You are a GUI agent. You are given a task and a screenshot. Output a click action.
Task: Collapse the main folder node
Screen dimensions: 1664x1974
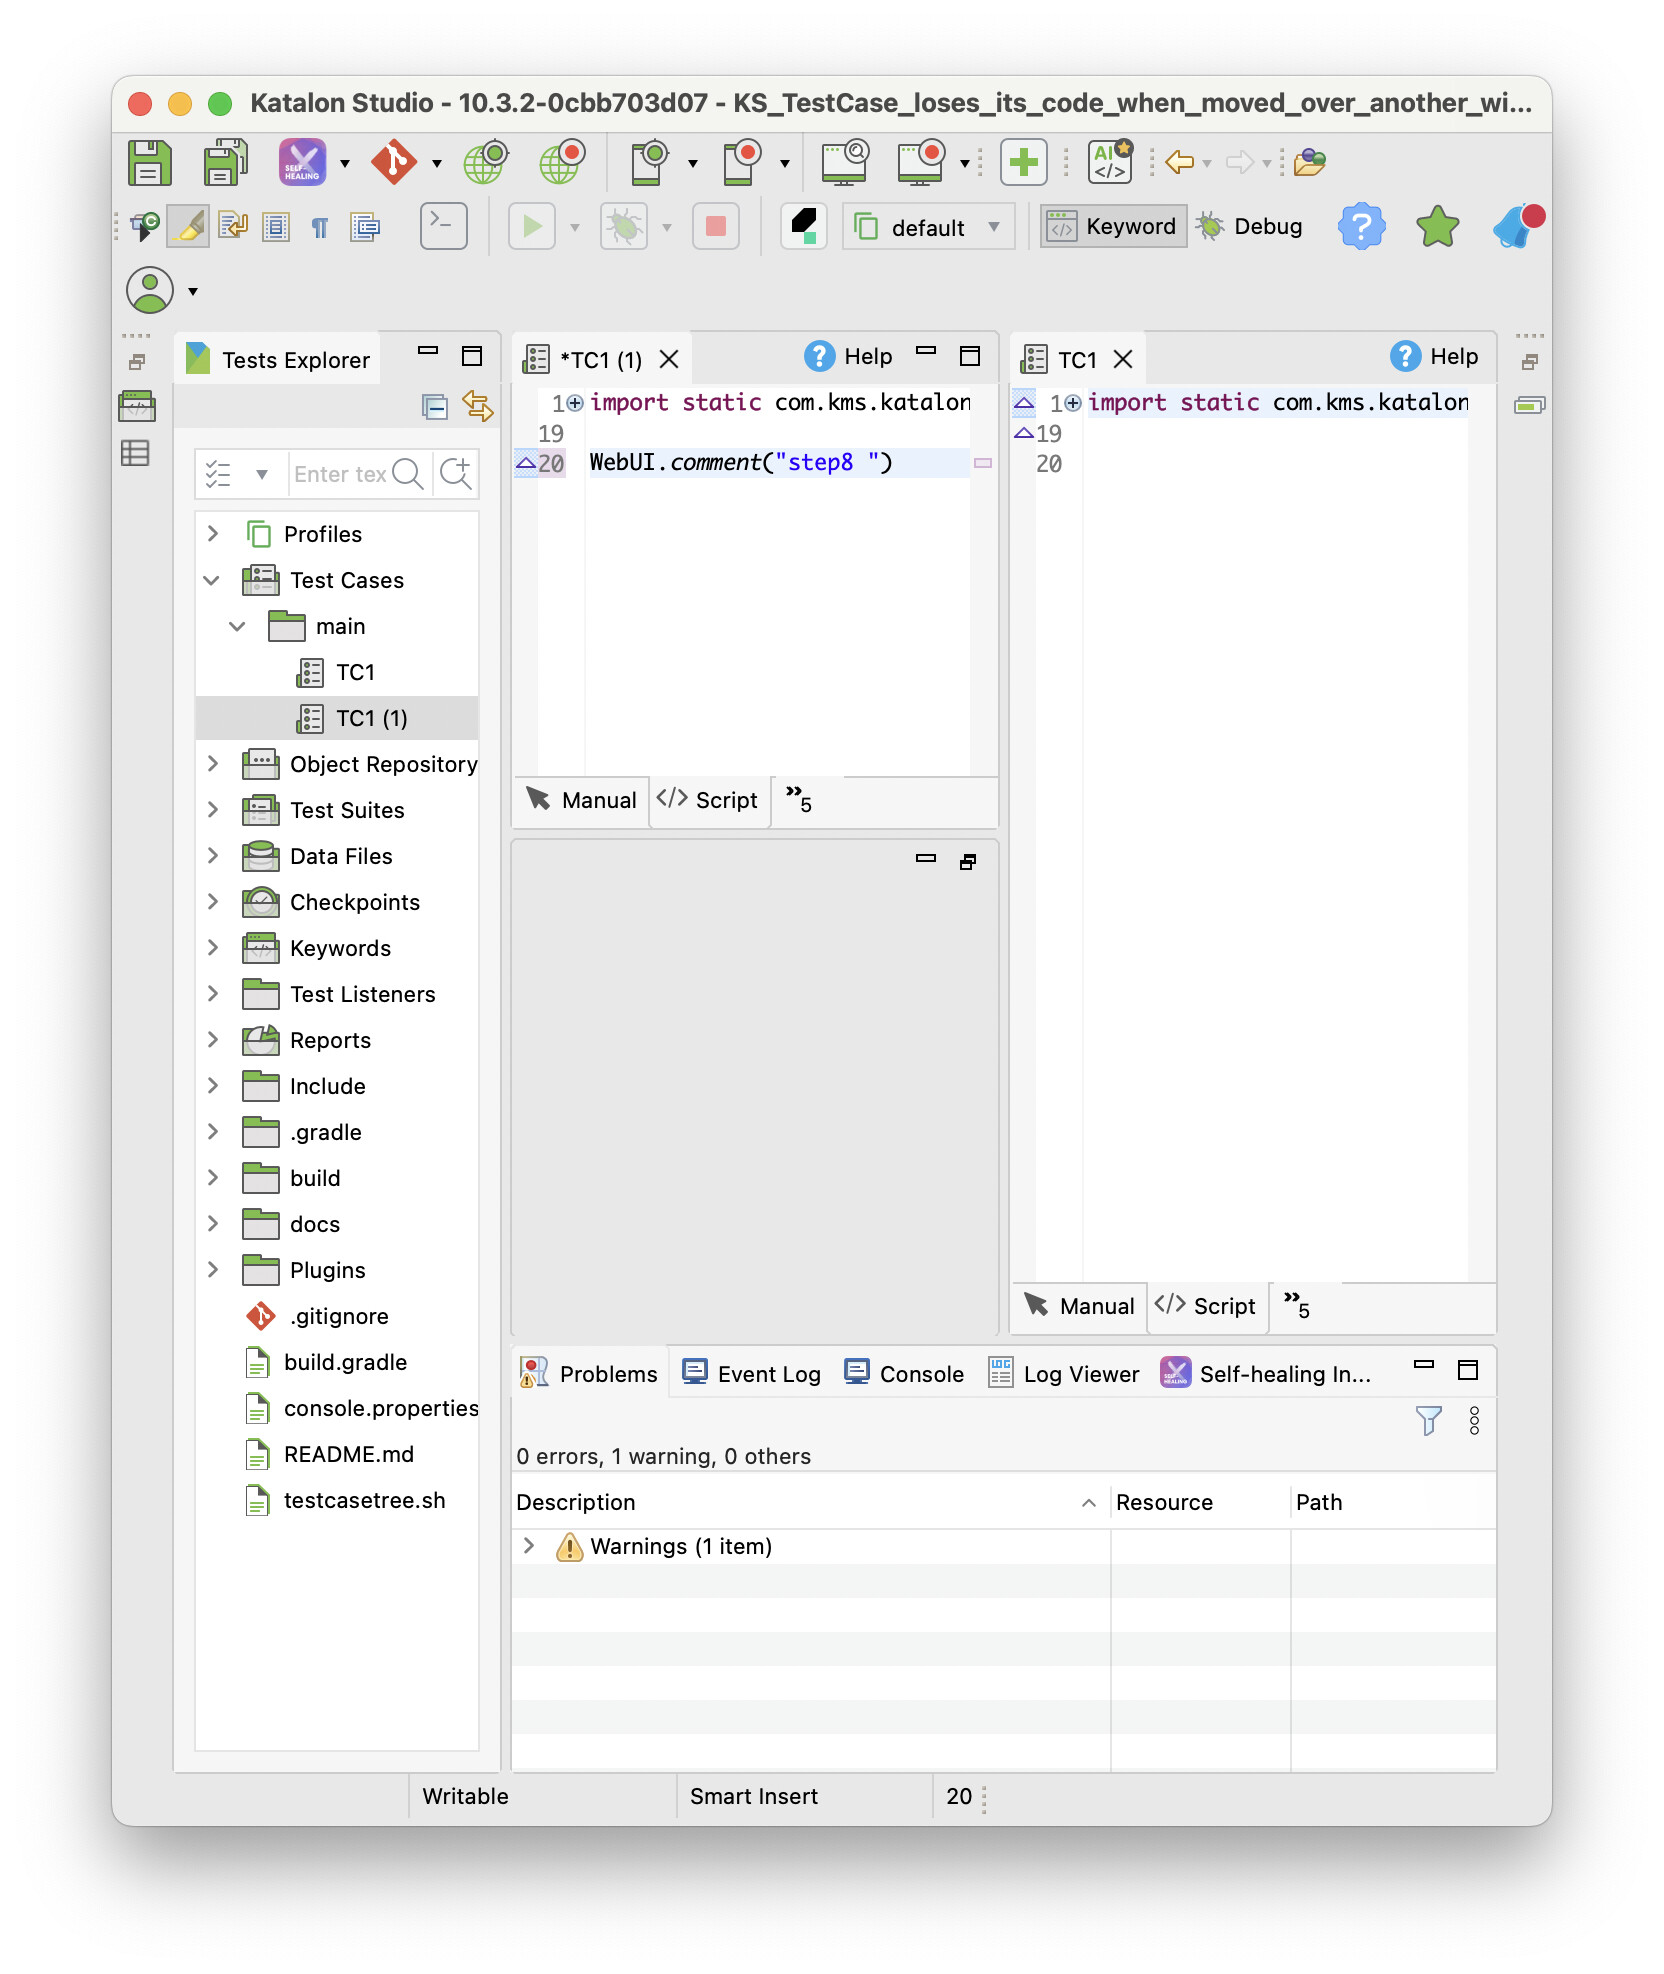click(237, 626)
